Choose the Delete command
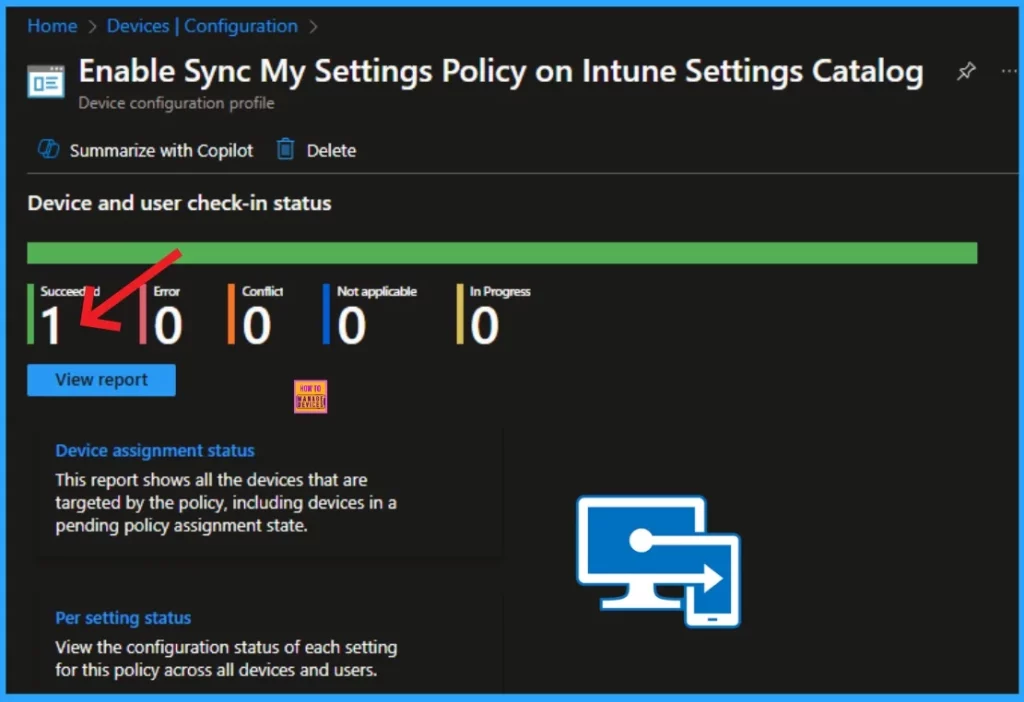The width and height of the screenshot is (1024, 702). [331, 151]
